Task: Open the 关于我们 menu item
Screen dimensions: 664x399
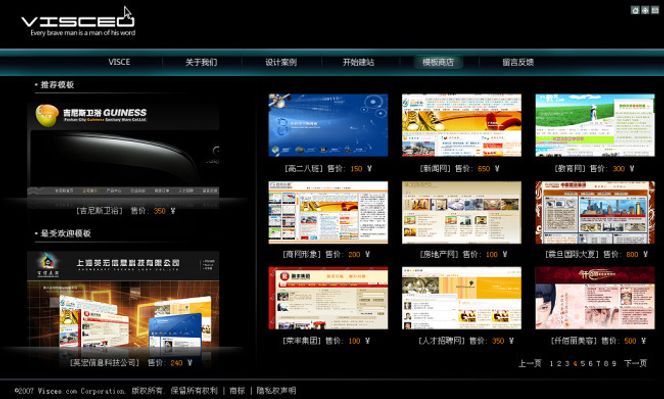Action: (x=201, y=62)
